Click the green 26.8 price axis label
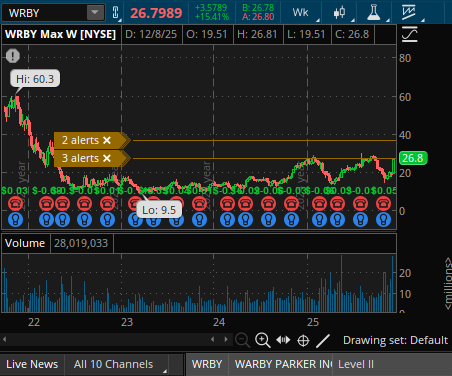Screen dimensions: 452x376 tap(413, 158)
